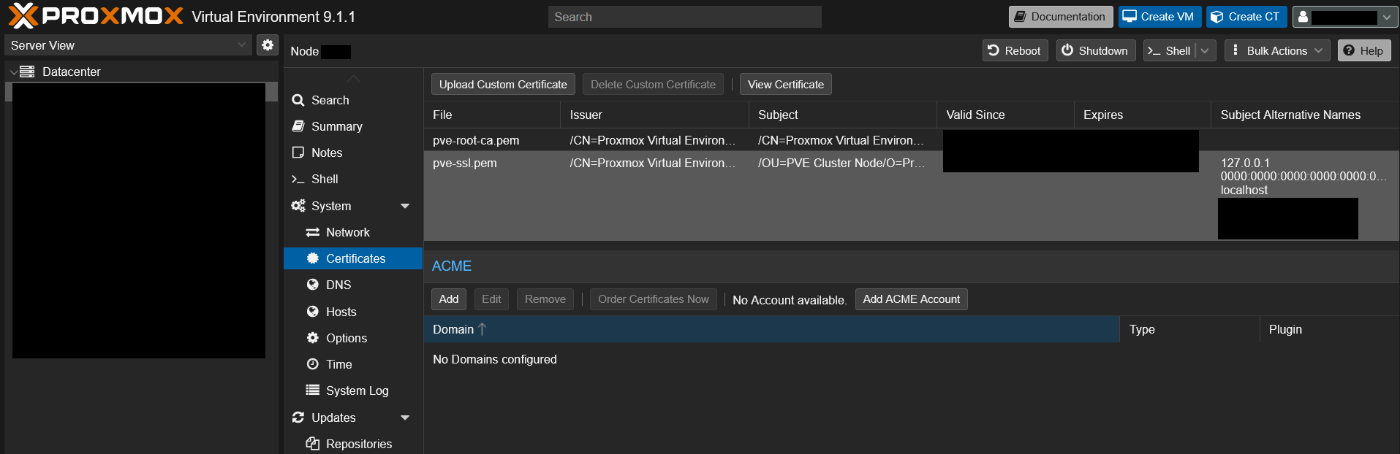
Task: Click the Updates refresh icon
Action: pyautogui.click(x=298, y=418)
